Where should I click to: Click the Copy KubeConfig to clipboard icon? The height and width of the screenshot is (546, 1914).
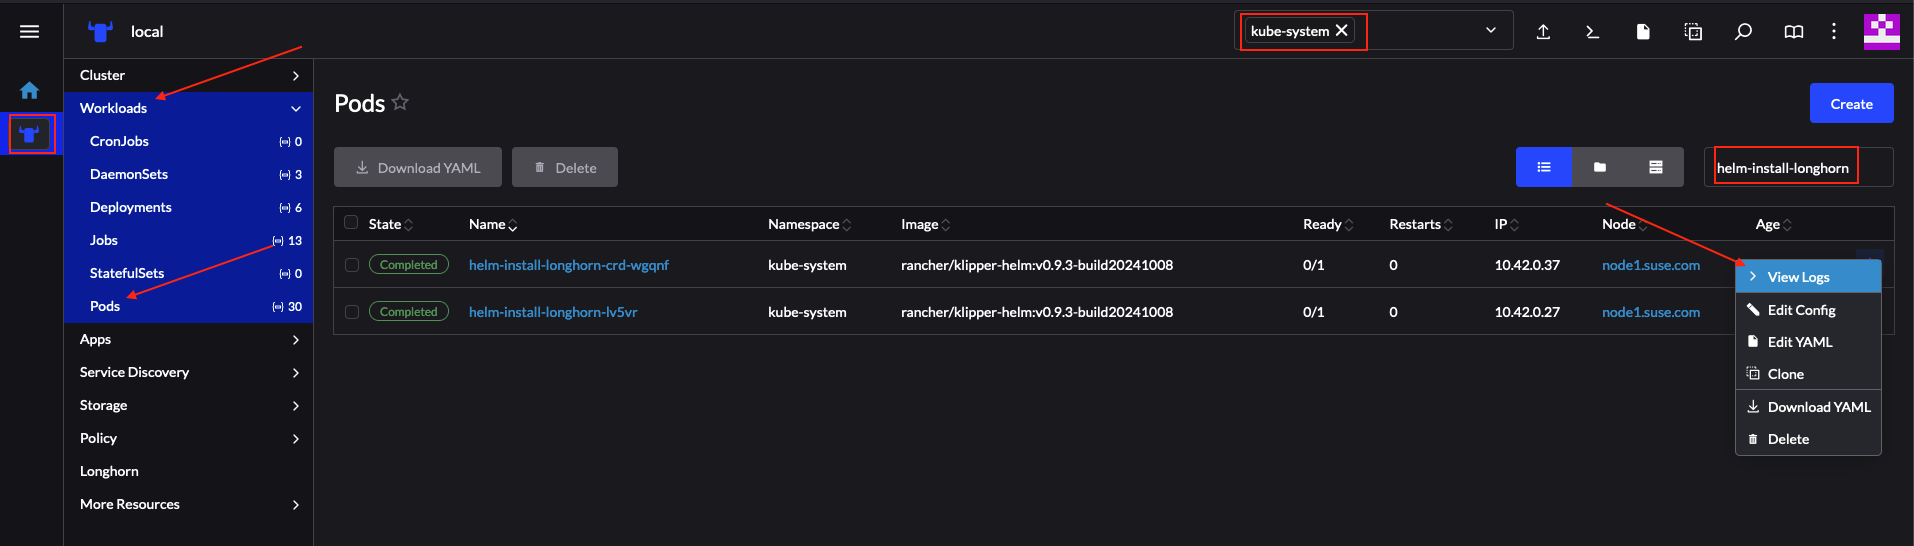point(1693,32)
